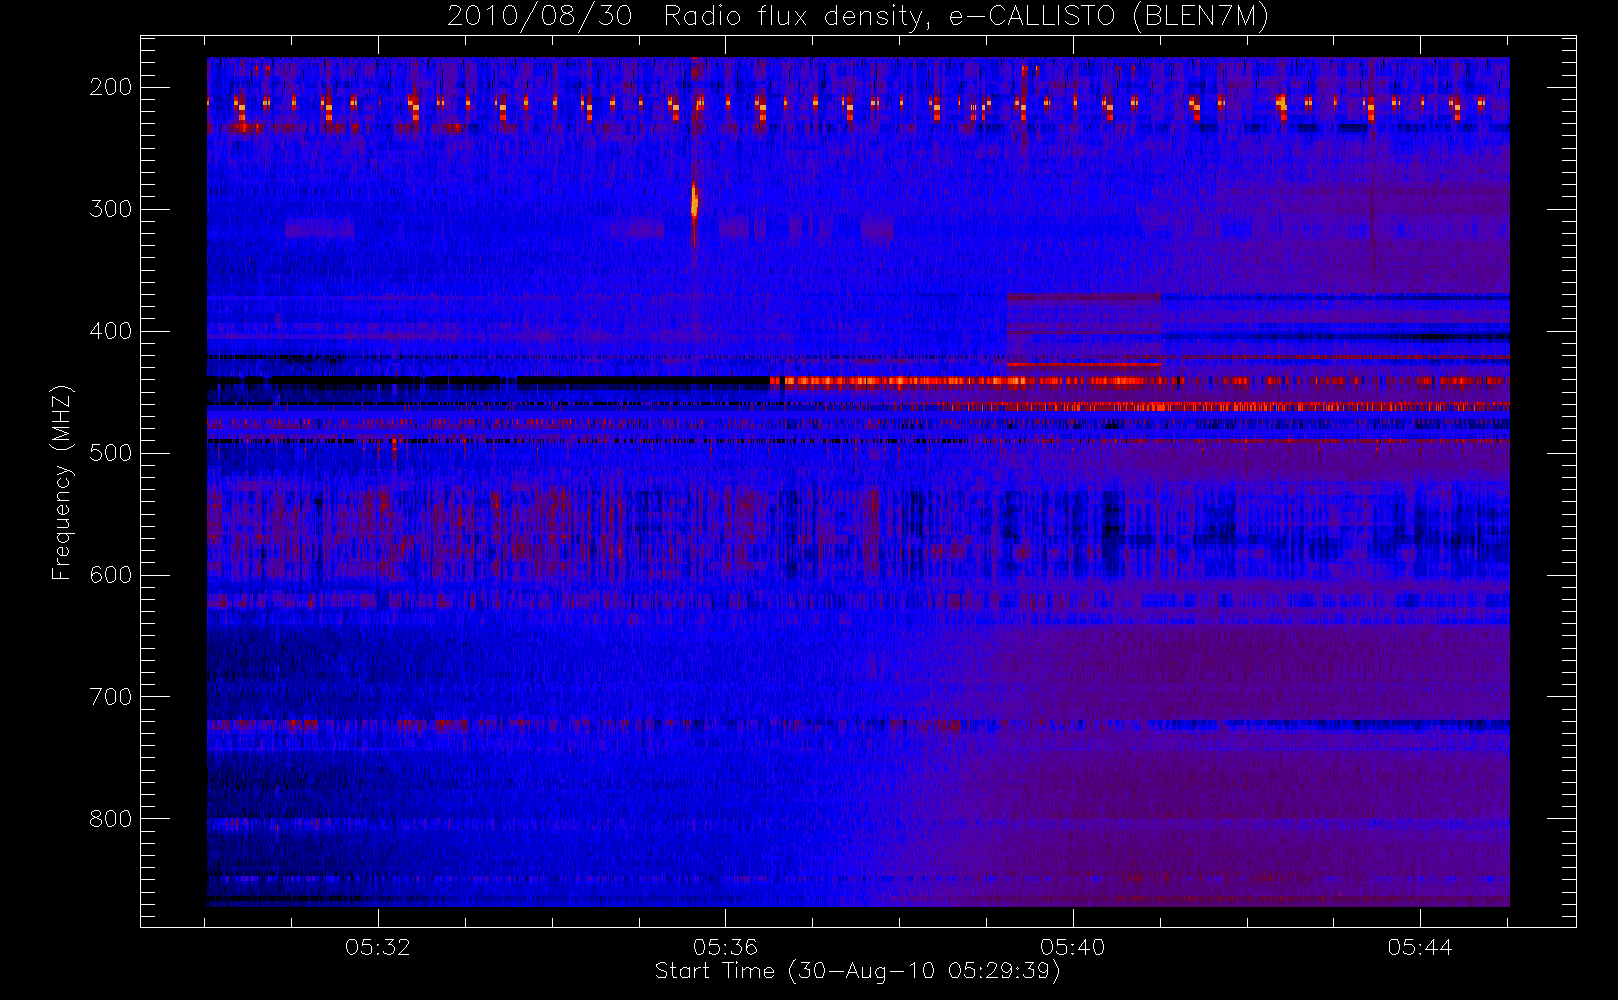This screenshot has width=1618, height=1000.
Task: Click the 05:44 time tick label
Action: (1420, 947)
